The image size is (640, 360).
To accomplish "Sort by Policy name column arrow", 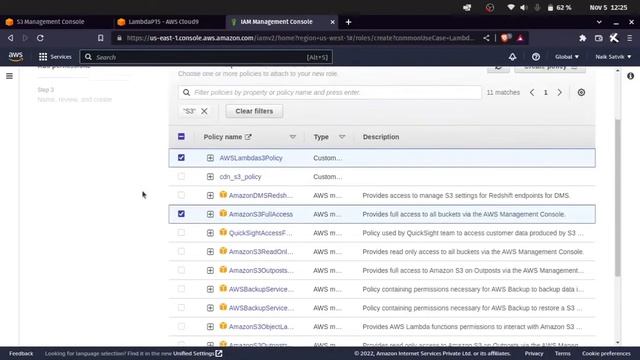I will click(293, 137).
